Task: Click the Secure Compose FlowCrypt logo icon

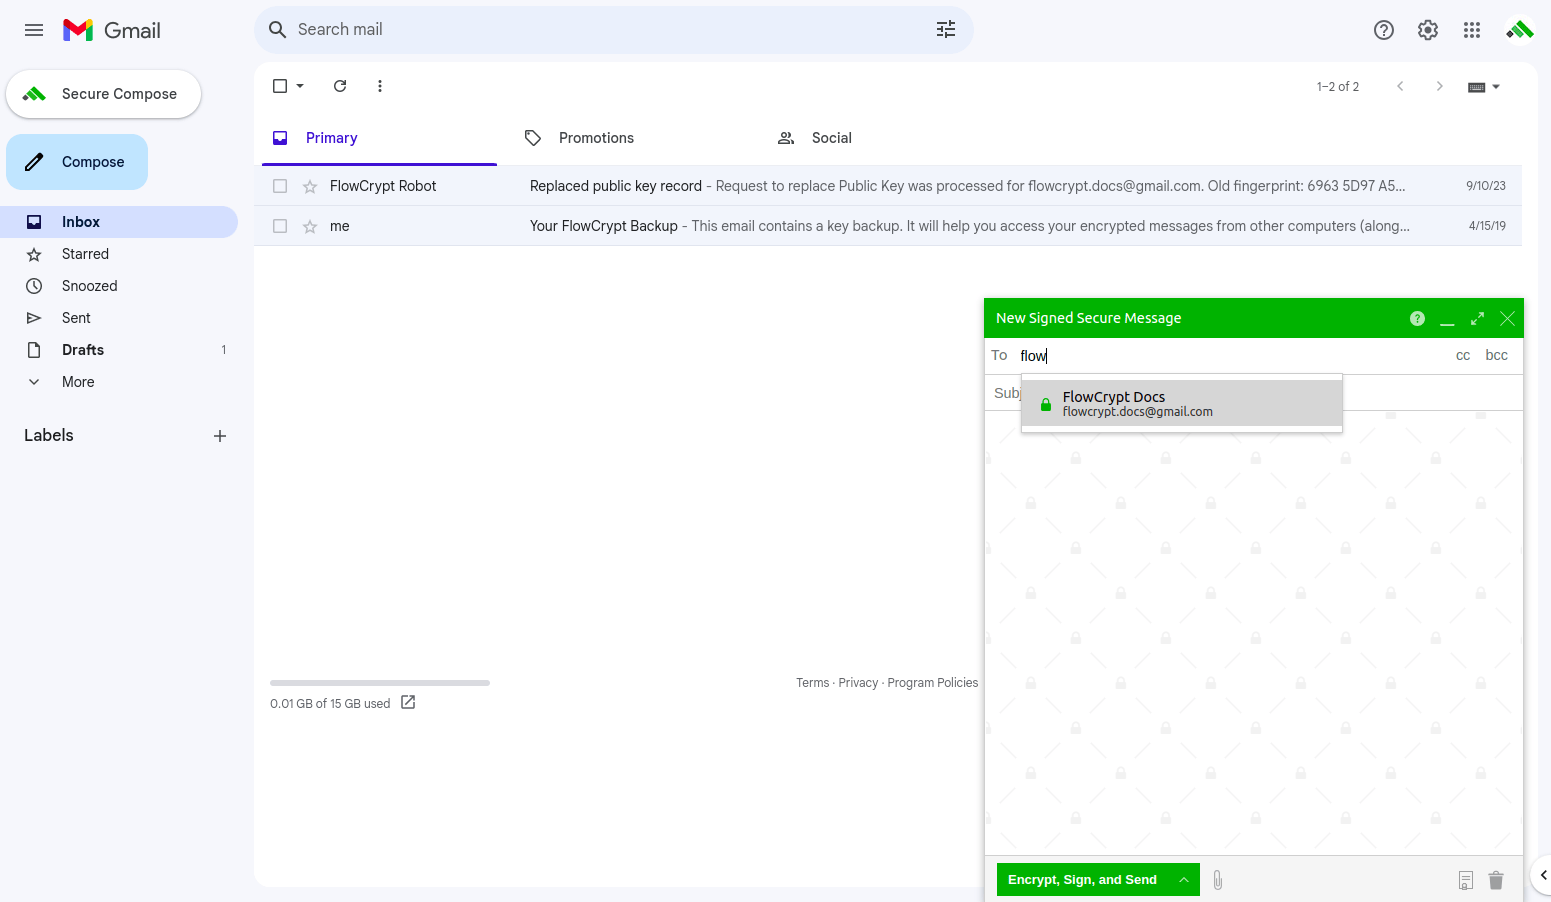Action: (34, 94)
